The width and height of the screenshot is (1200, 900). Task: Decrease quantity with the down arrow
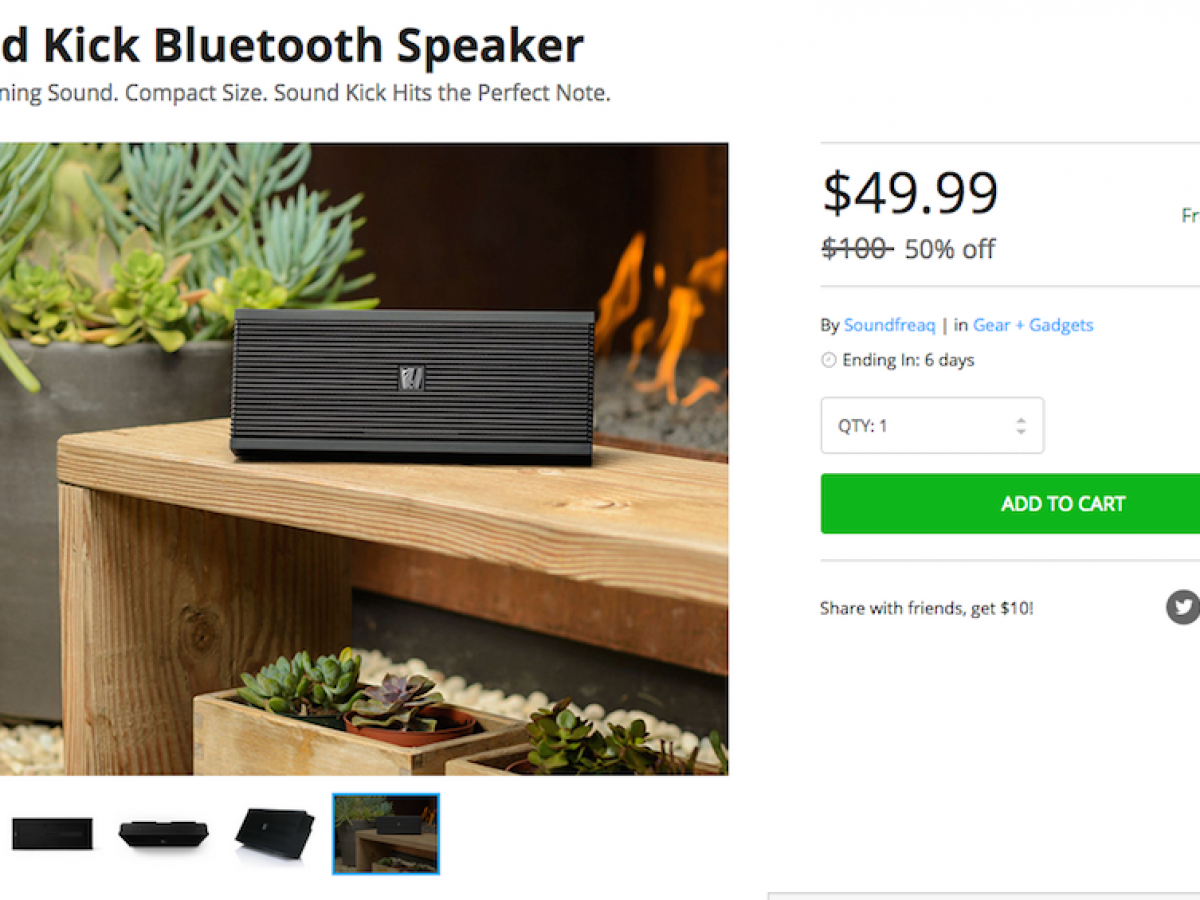point(1020,431)
